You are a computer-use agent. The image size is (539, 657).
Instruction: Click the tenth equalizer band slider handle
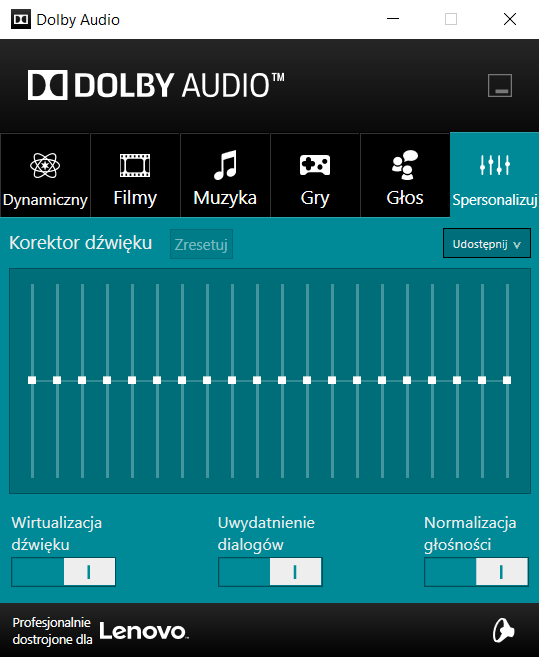[257, 380]
